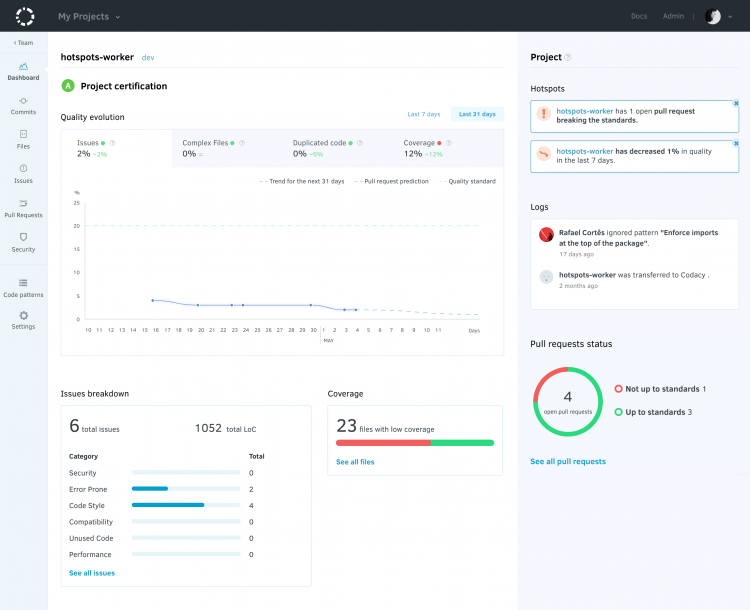Open the Commits sidebar icon
This screenshot has width=750, height=610.
[23, 101]
